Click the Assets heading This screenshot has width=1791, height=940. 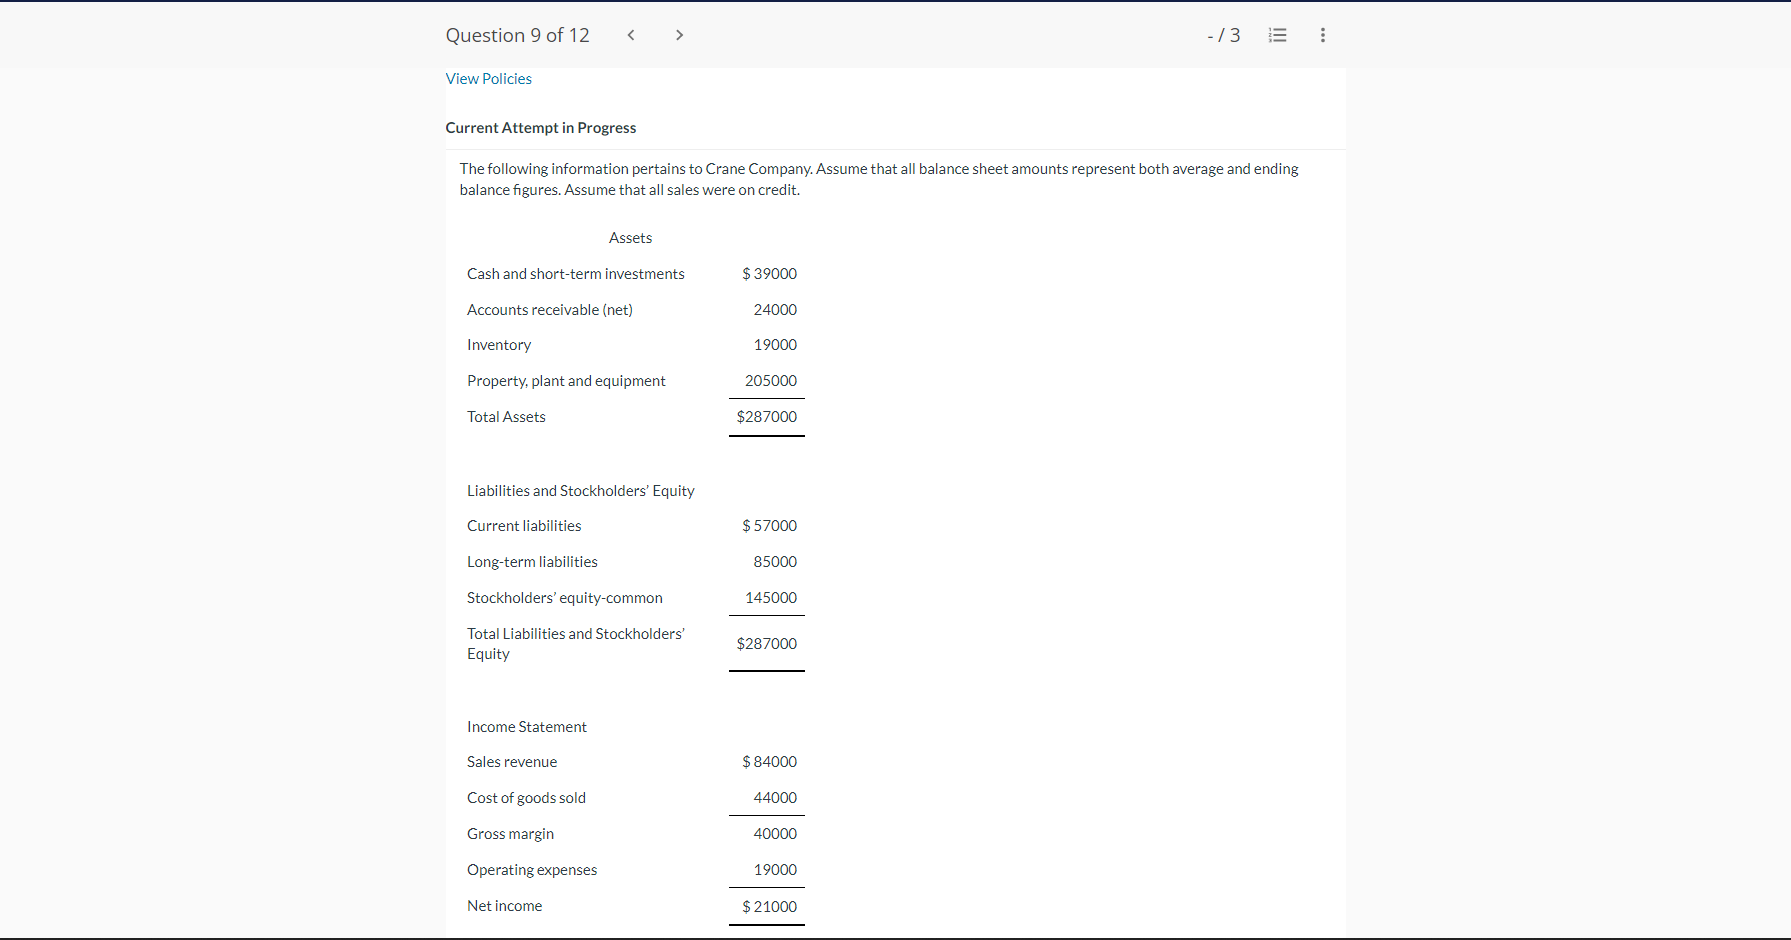point(630,238)
